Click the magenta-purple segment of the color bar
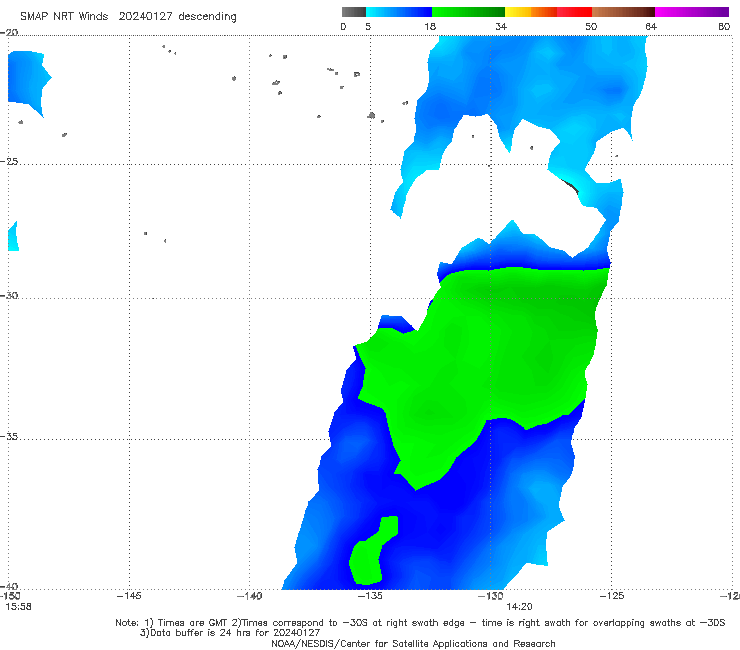The height and width of the screenshot is (650, 740). (x=692, y=12)
